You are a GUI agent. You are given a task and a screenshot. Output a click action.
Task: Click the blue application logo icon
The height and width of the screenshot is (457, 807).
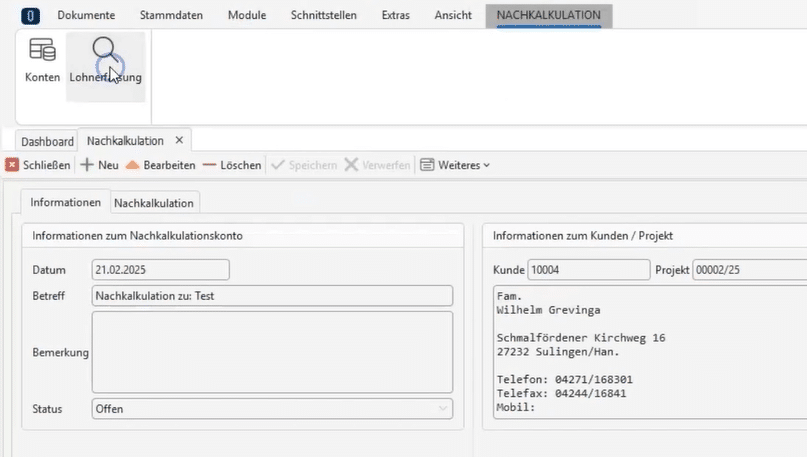30,16
